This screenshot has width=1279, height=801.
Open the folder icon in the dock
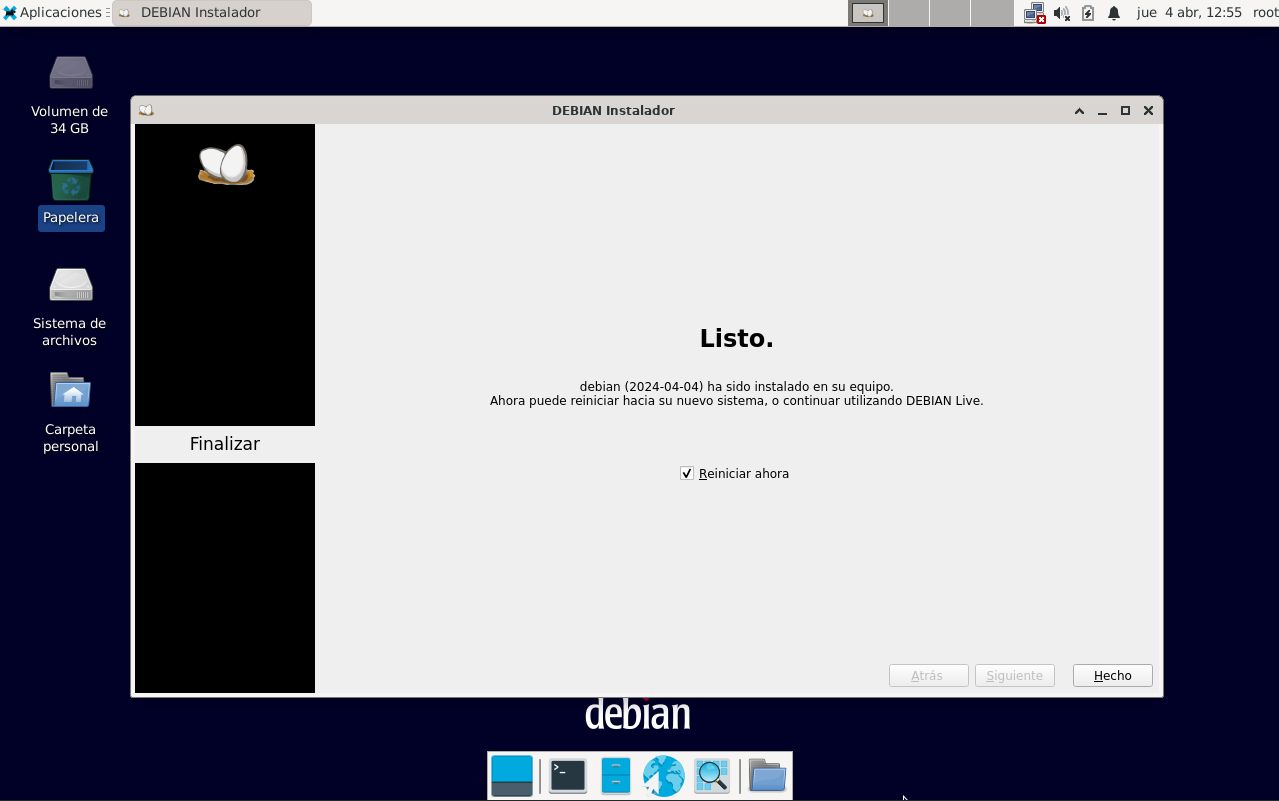coord(767,776)
